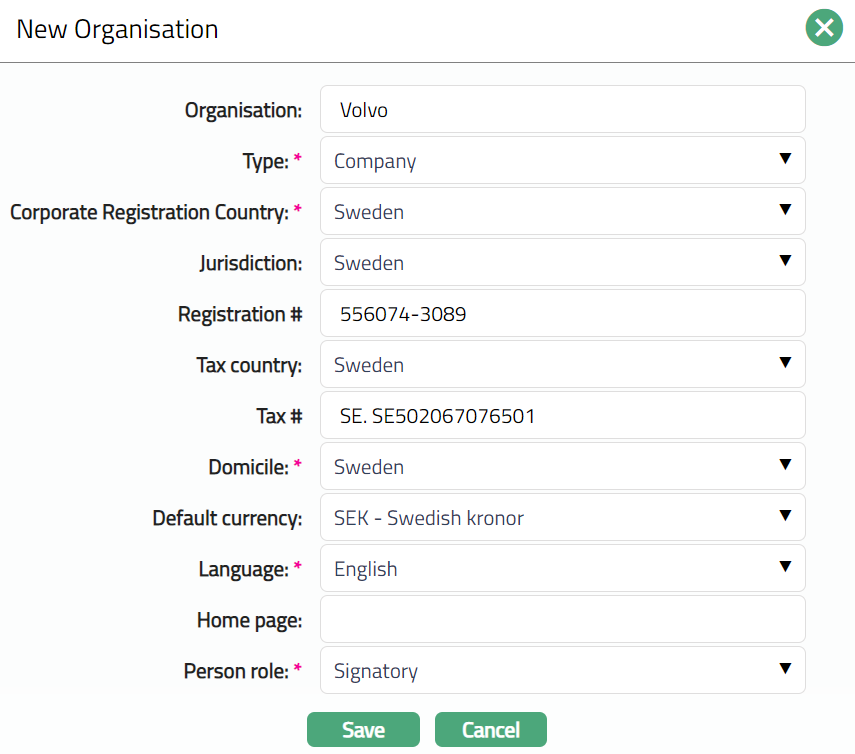Open the Type dropdown showing Company

[x=562, y=160]
